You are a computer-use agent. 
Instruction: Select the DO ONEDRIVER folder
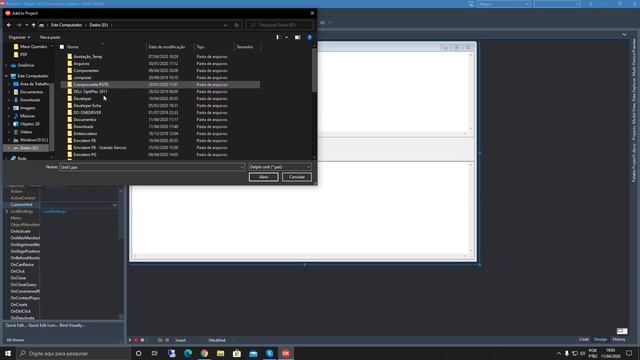(x=87, y=113)
